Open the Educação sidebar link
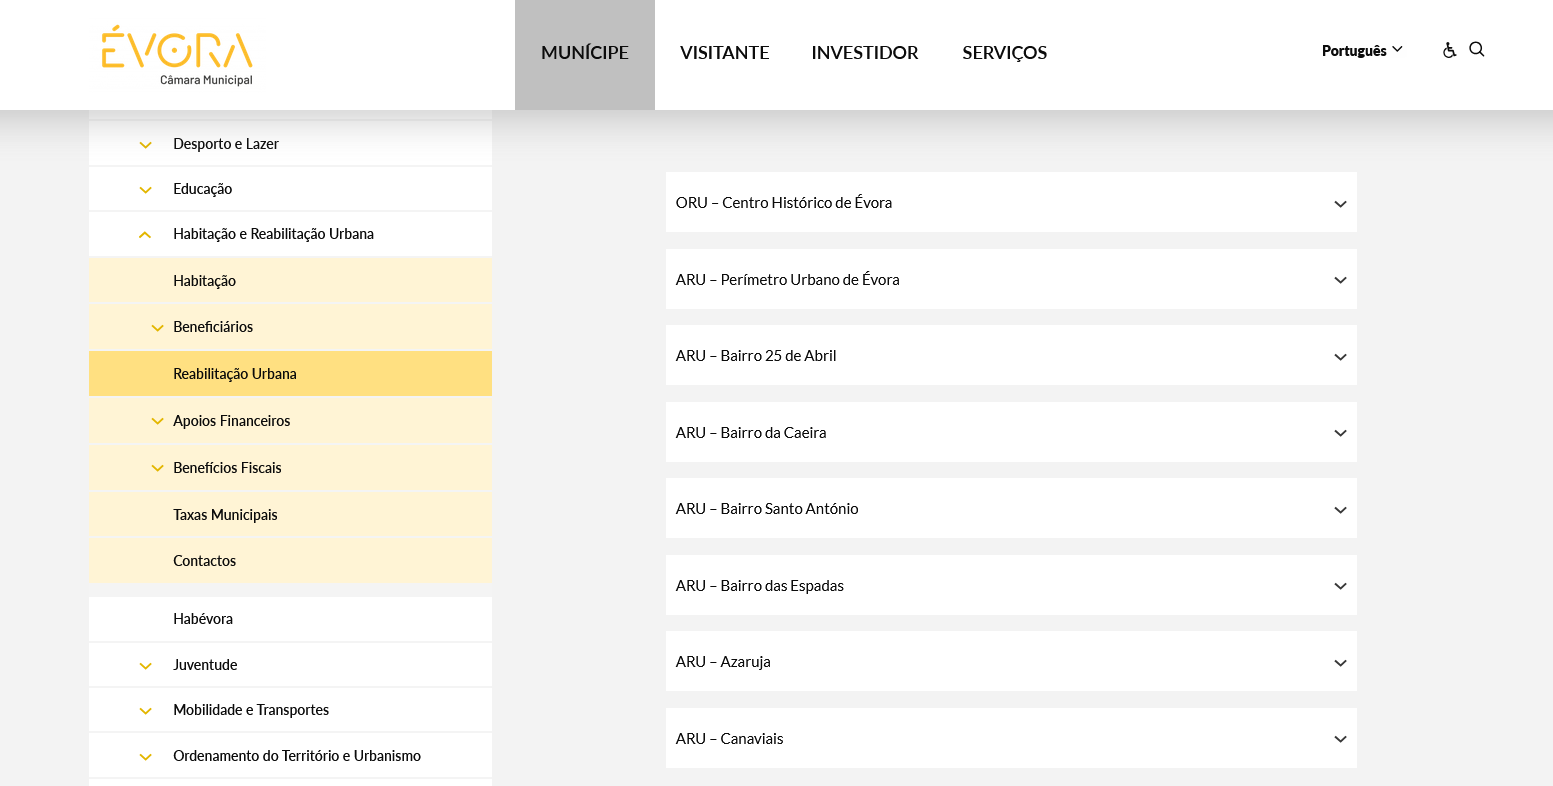The height and width of the screenshot is (786, 1553). [203, 189]
